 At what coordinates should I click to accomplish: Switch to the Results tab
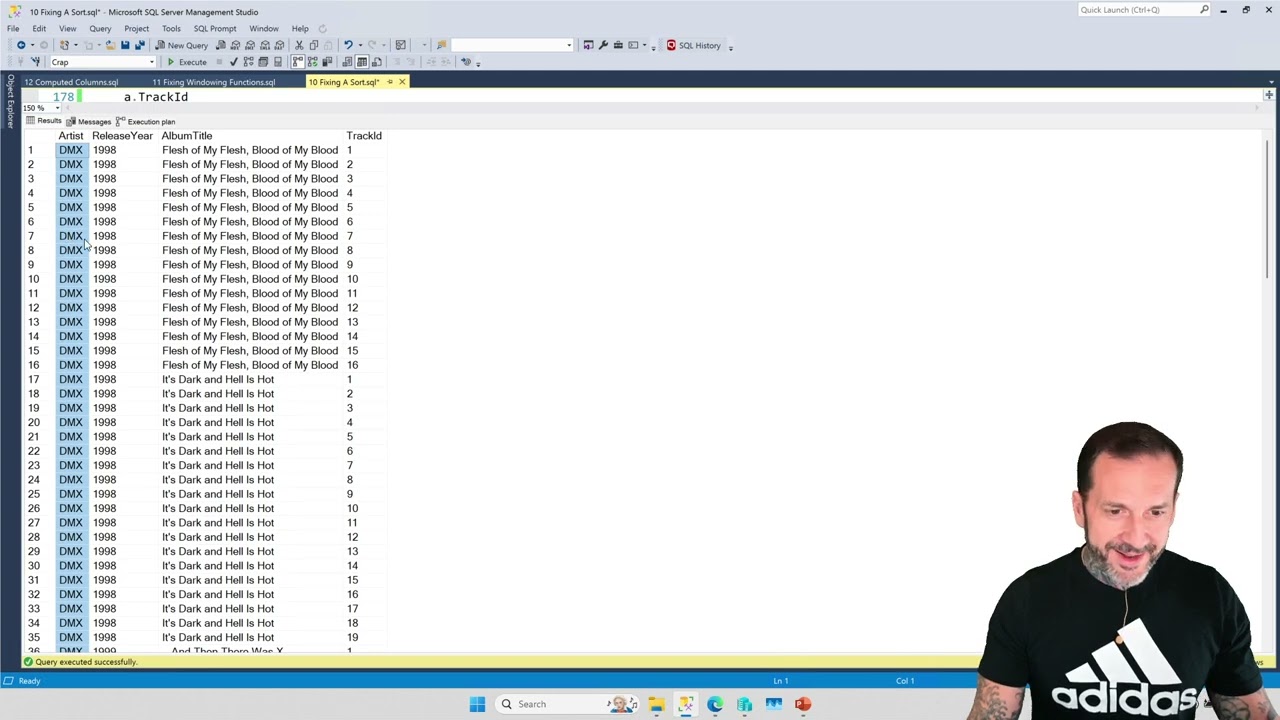tap(44, 121)
